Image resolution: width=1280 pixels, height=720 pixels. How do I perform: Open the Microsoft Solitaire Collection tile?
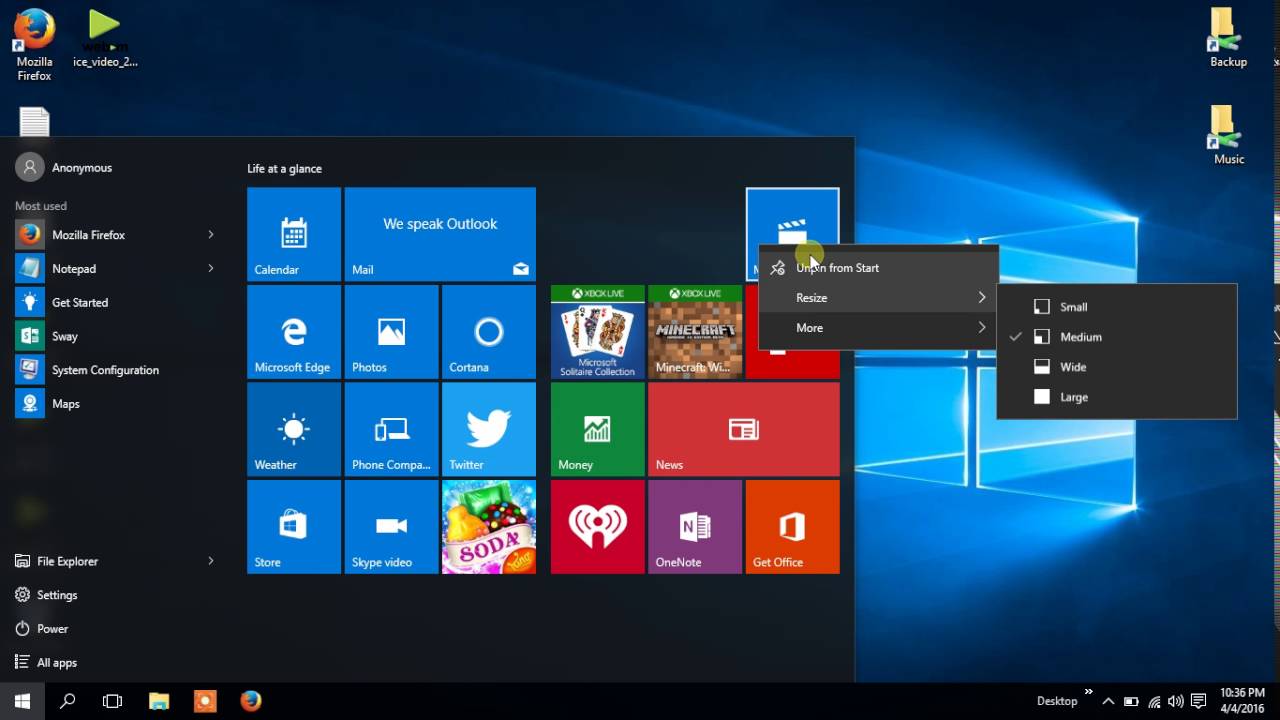click(x=597, y=332)
